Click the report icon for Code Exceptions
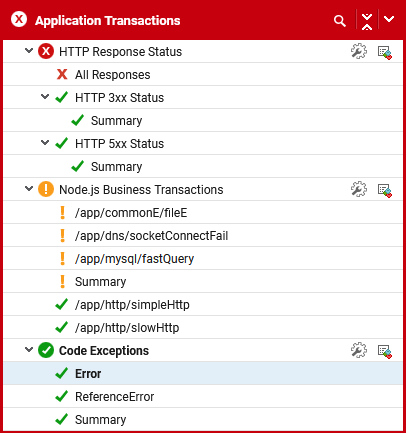Image resolution: width=406 pixels, height=433 pixels. [385, 351]
